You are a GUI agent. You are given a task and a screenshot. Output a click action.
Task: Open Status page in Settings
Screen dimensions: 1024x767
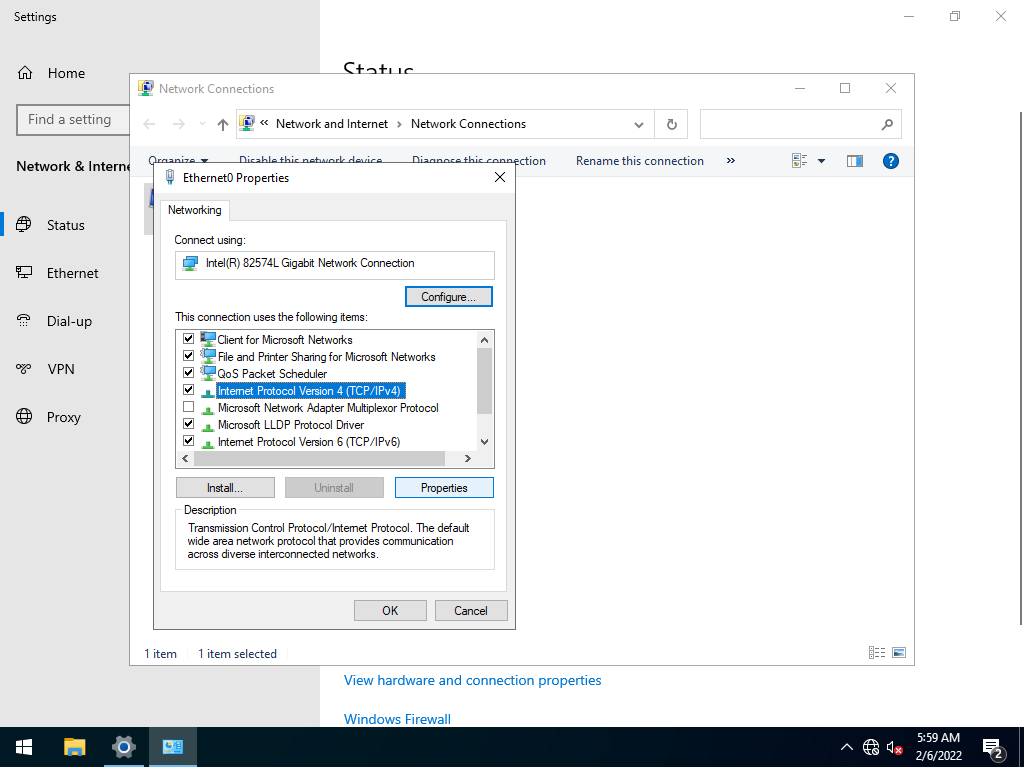tap(65, 225)
